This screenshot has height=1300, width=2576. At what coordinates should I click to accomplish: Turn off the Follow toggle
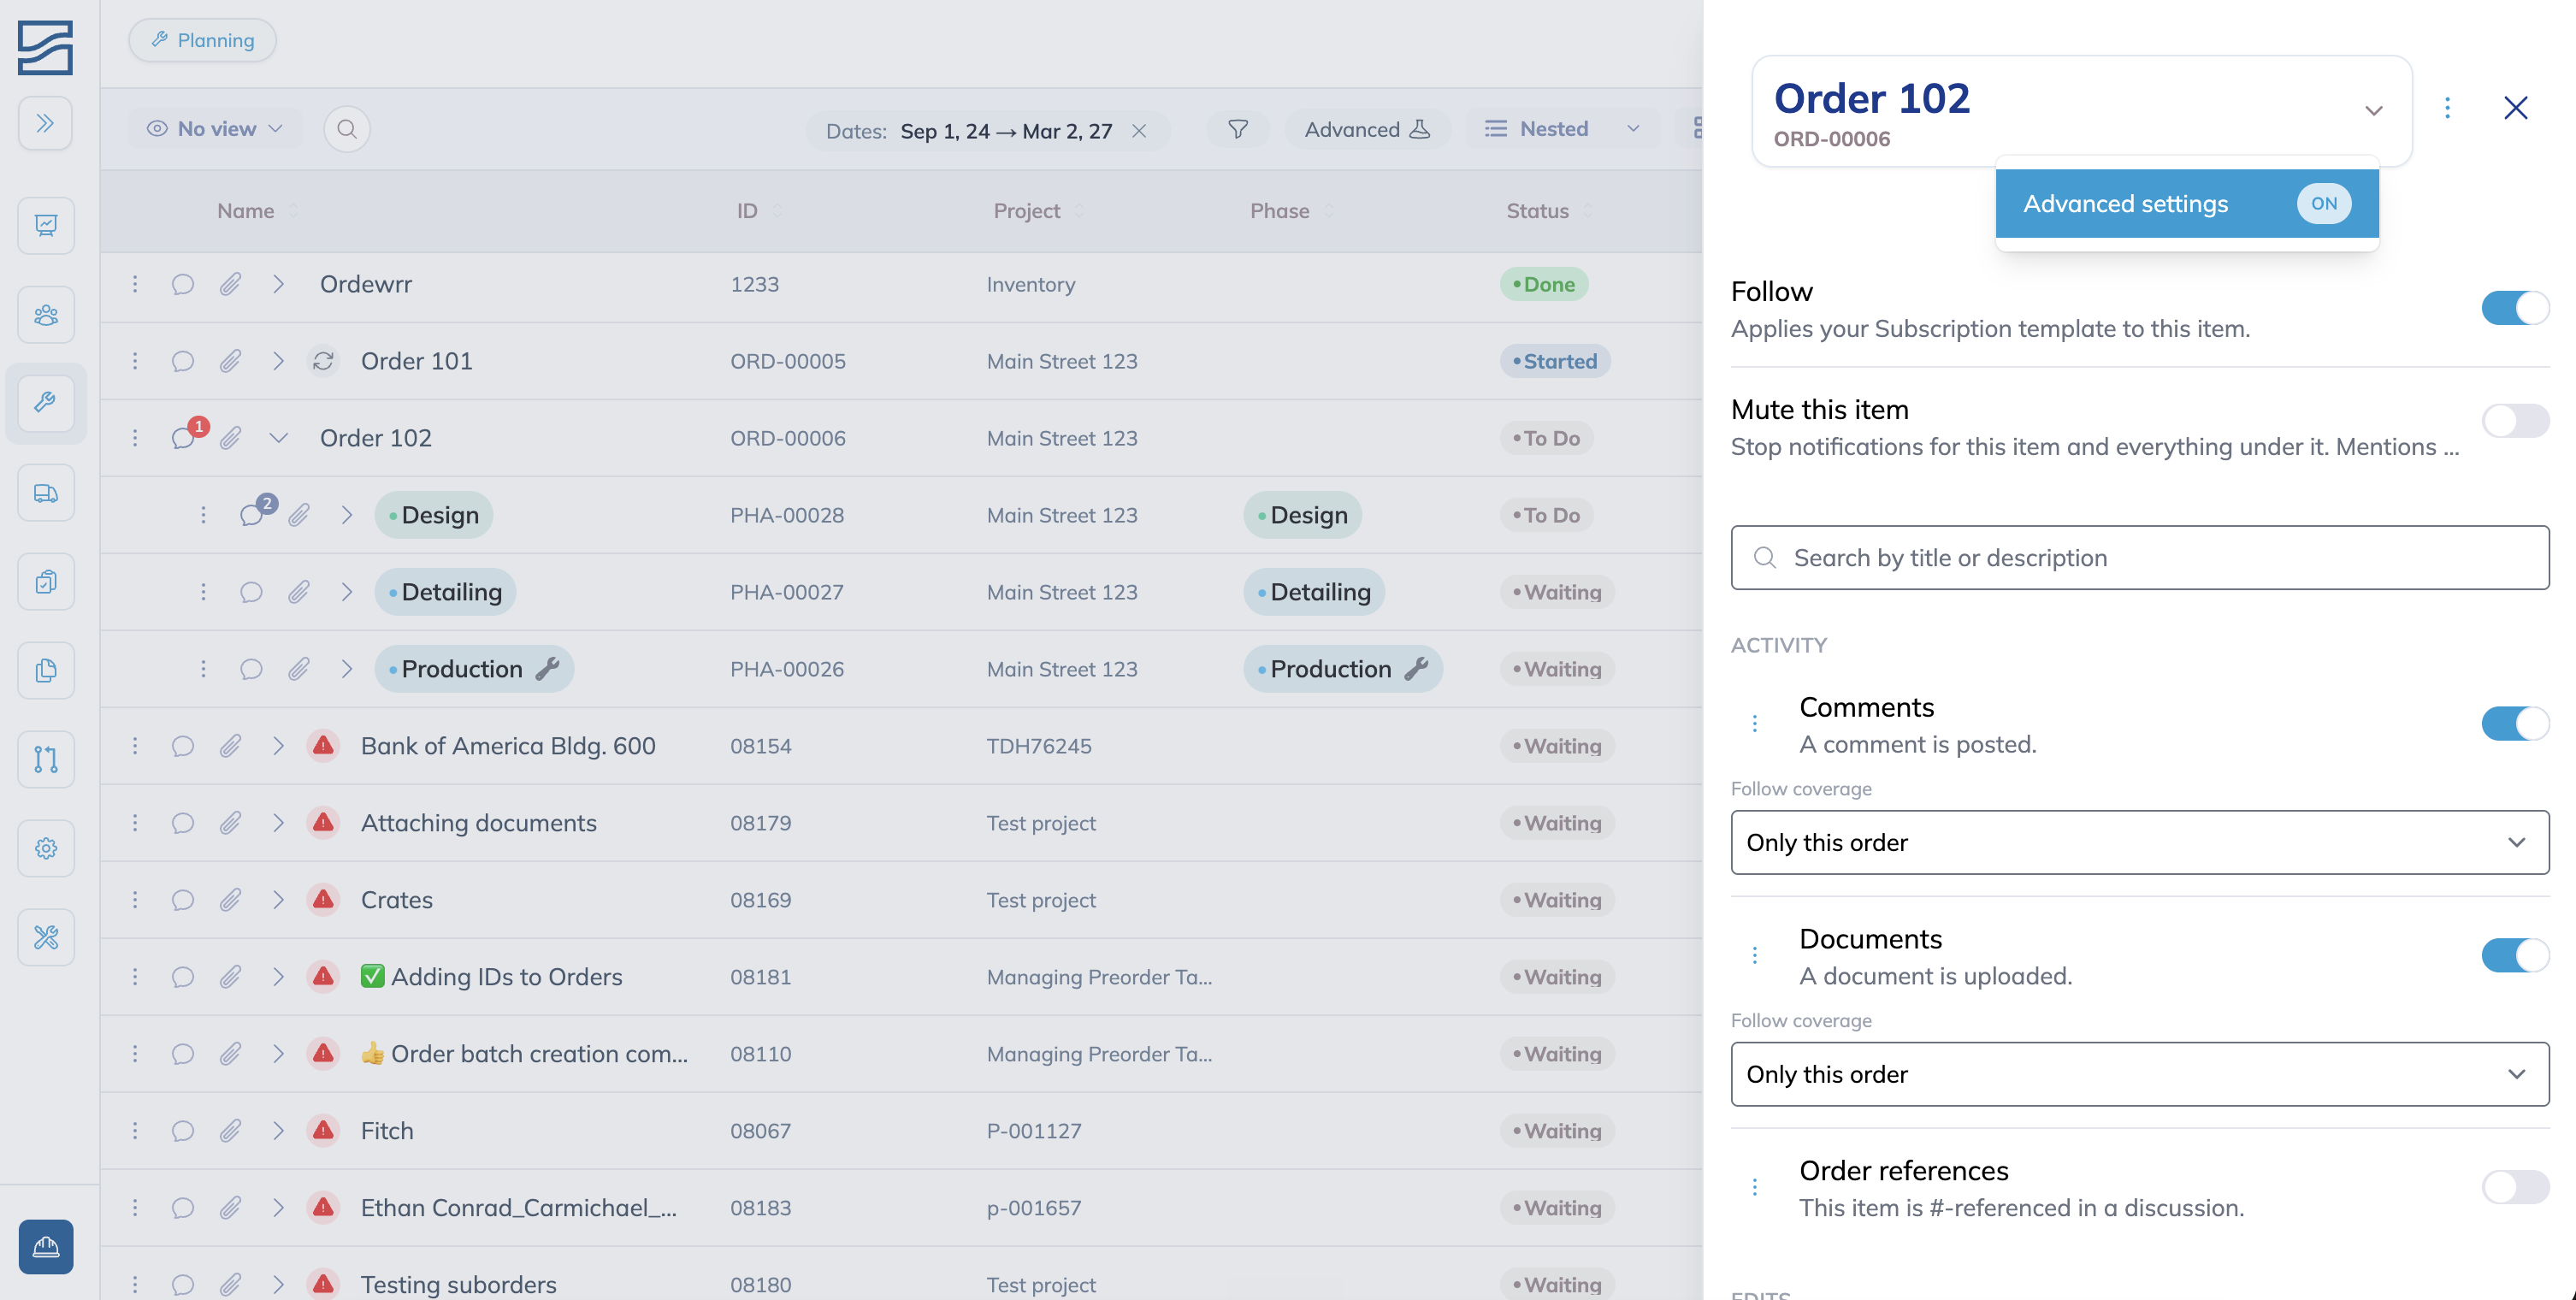pyautogui.click(x=2514, y=308)
